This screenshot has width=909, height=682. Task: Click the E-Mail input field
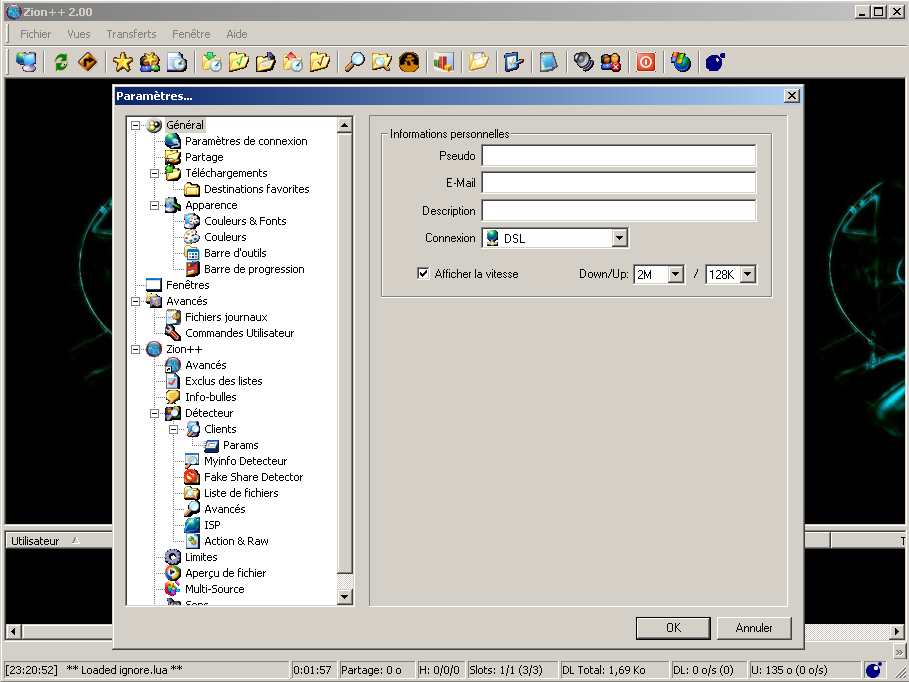(619, 183)
